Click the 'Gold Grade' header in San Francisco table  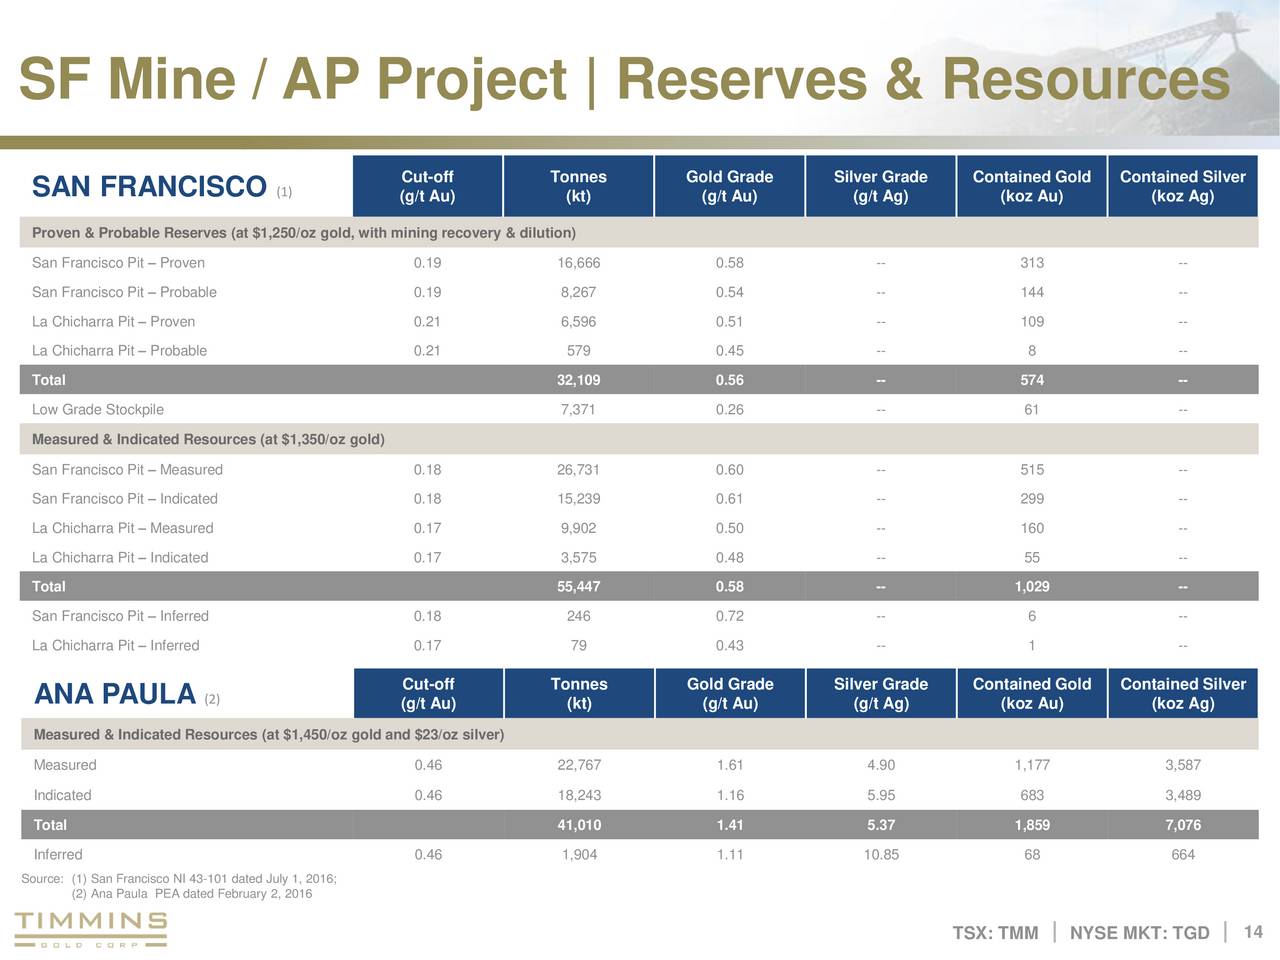coord(729,186)
